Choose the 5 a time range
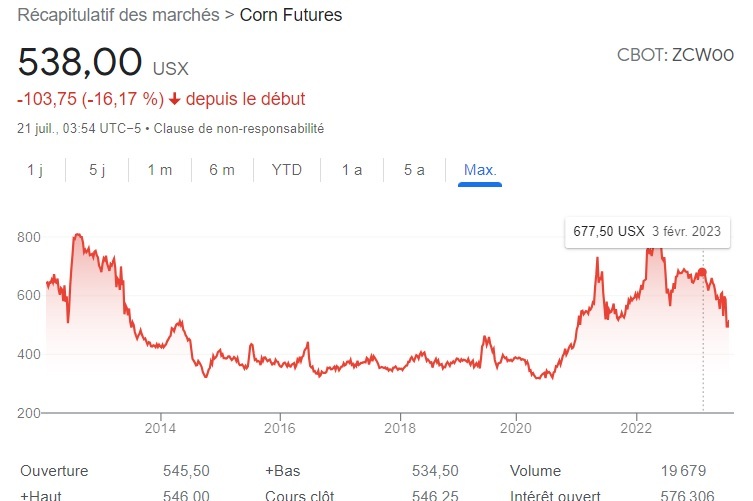753x501 pixels. click(414, 170)
